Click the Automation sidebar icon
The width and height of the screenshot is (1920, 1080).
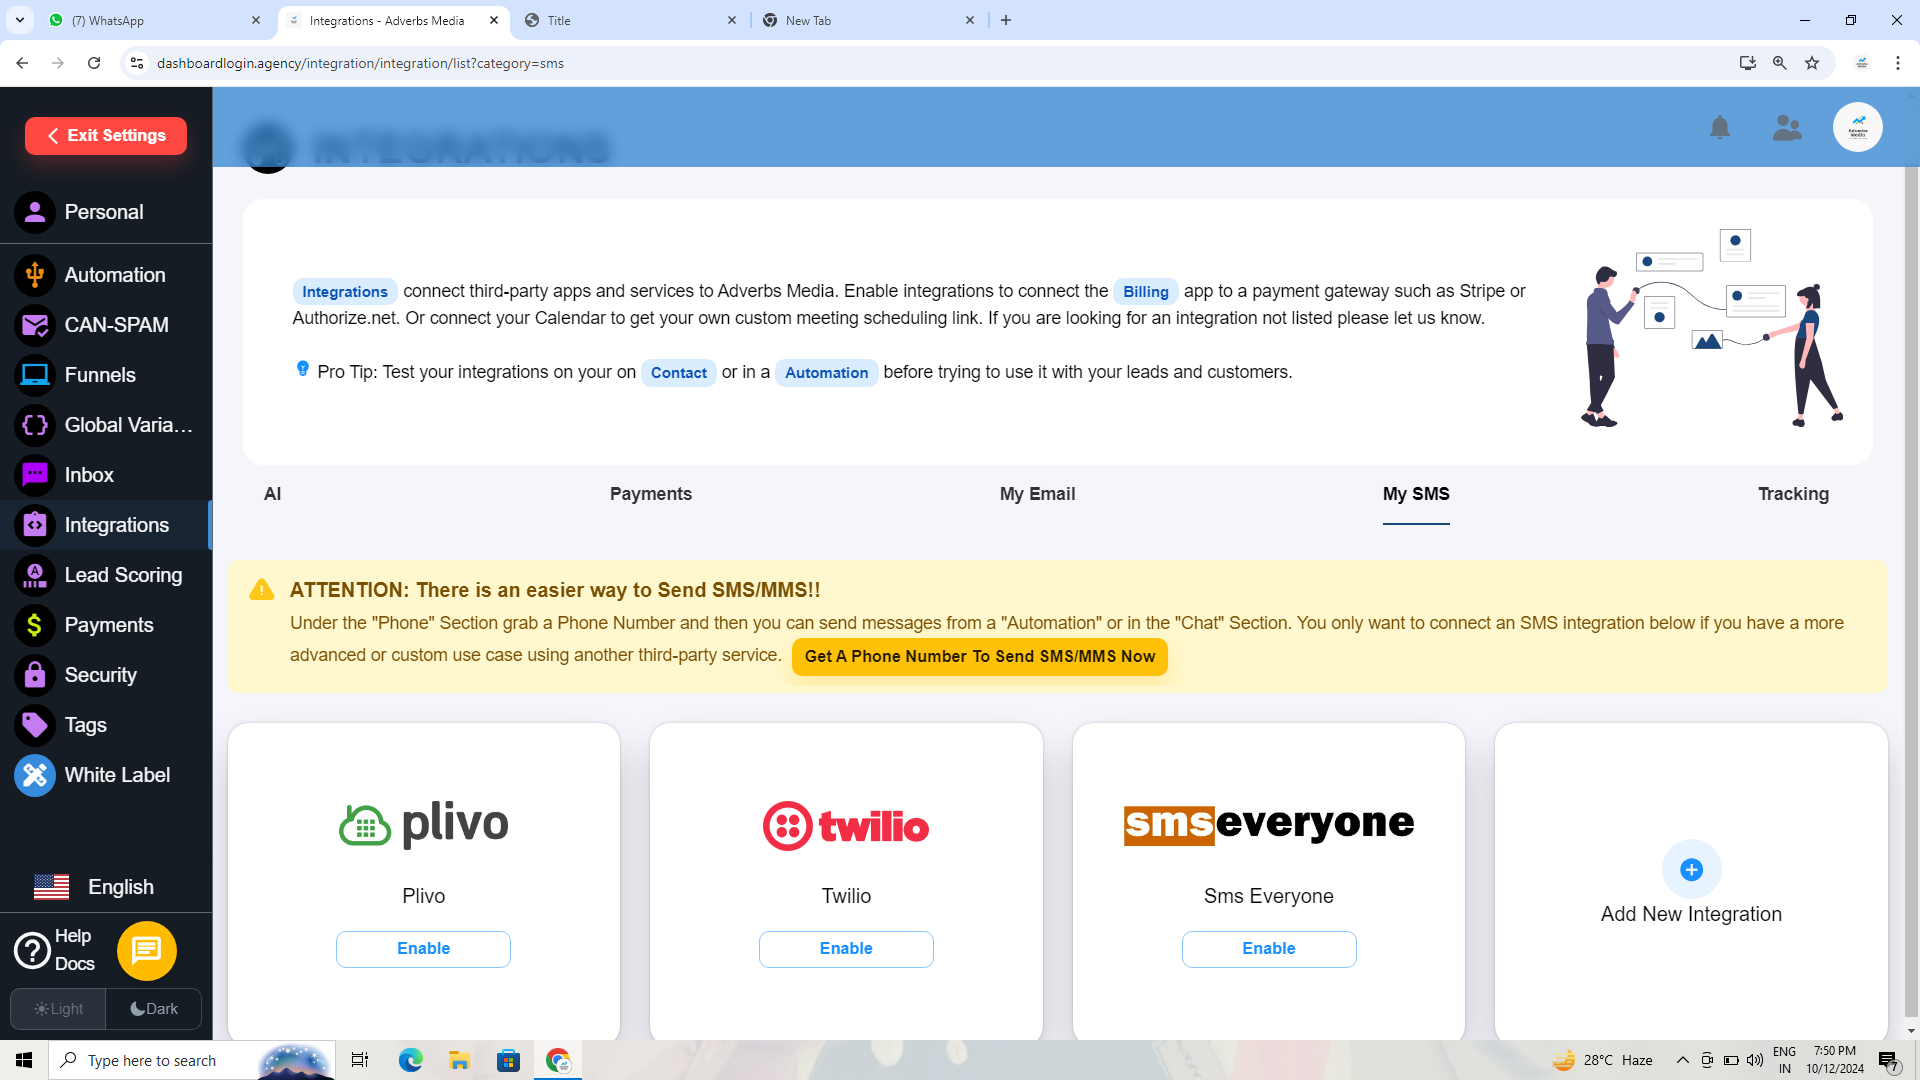point(35,275)
